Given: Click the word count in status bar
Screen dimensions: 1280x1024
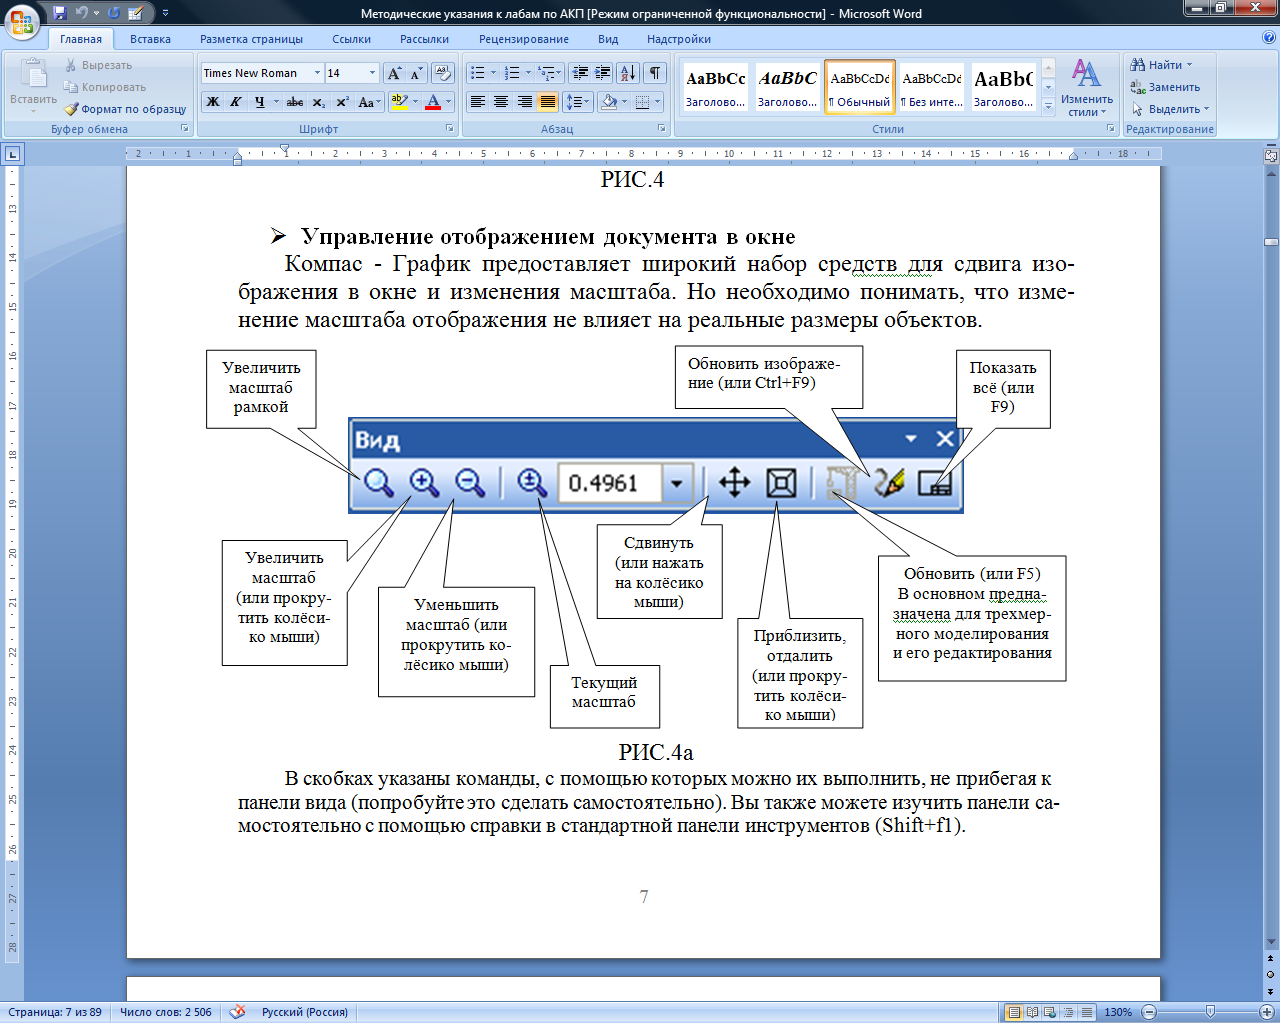Looking at the screenshot, I should (x=166, y=1012).
